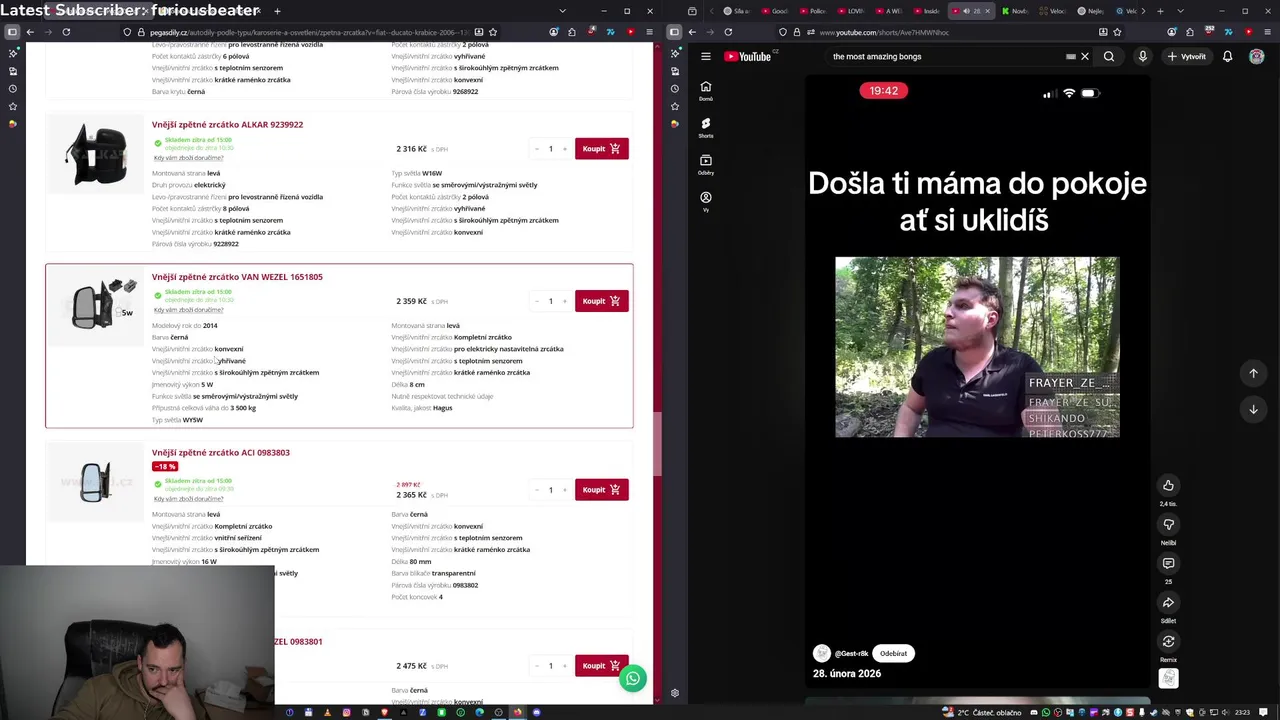
Task: Switch to the Nejlep tab
Action: (x=1091, y=11)
